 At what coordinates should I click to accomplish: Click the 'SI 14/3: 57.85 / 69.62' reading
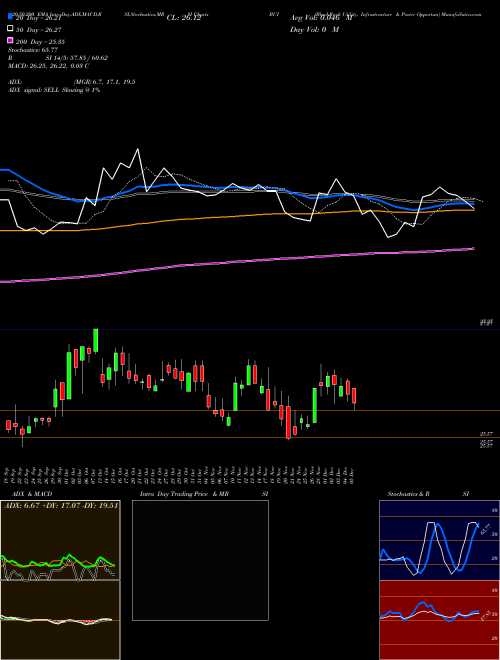(77, 58)
